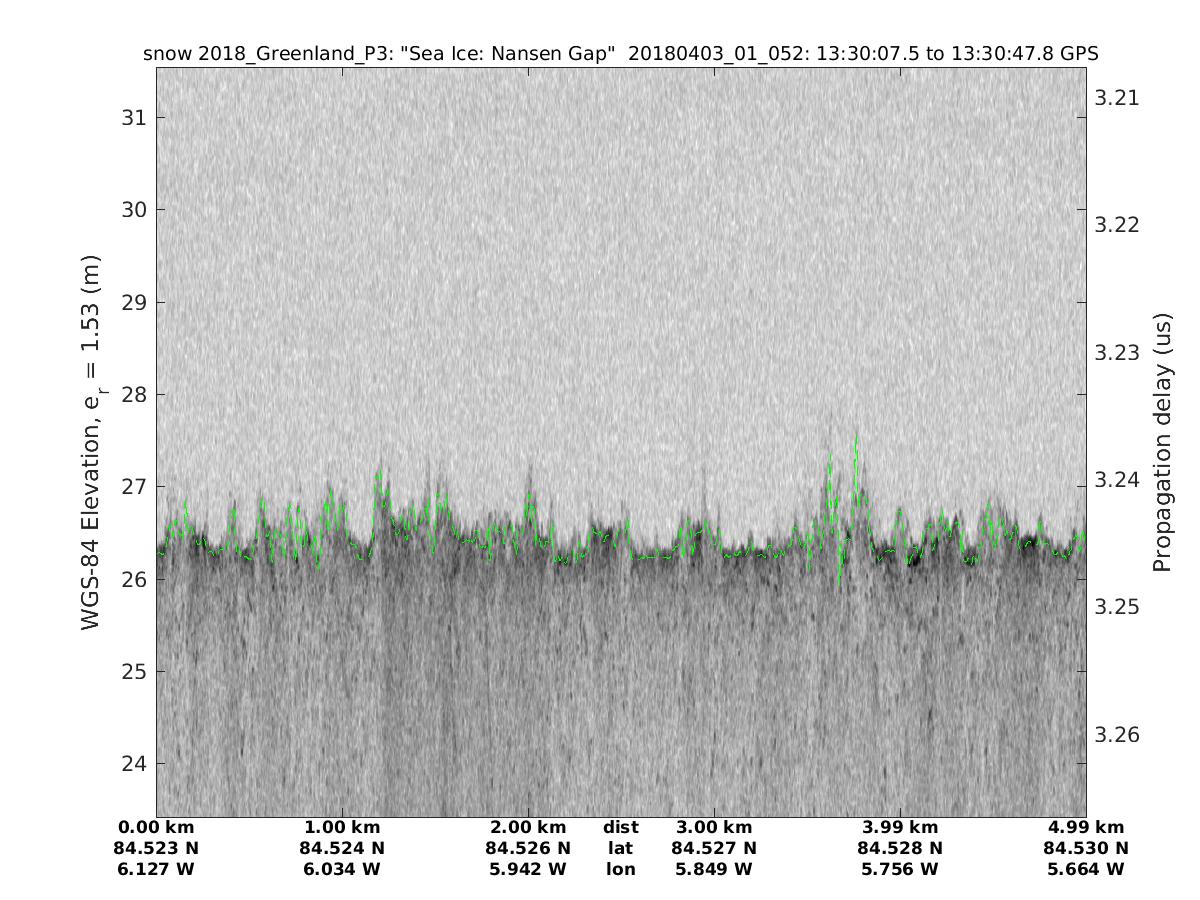Click the 31 elevation tick label
The height and width of the screenshot is (900, 1200).
133,118
